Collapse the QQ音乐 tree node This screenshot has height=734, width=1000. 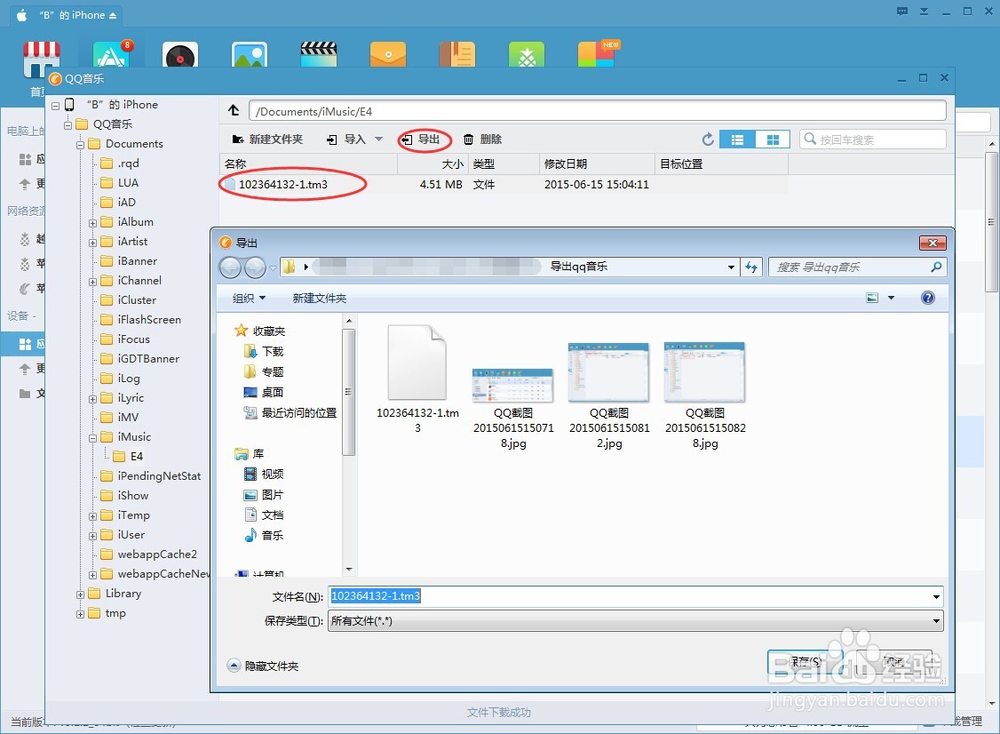click(x=68, y=125)
